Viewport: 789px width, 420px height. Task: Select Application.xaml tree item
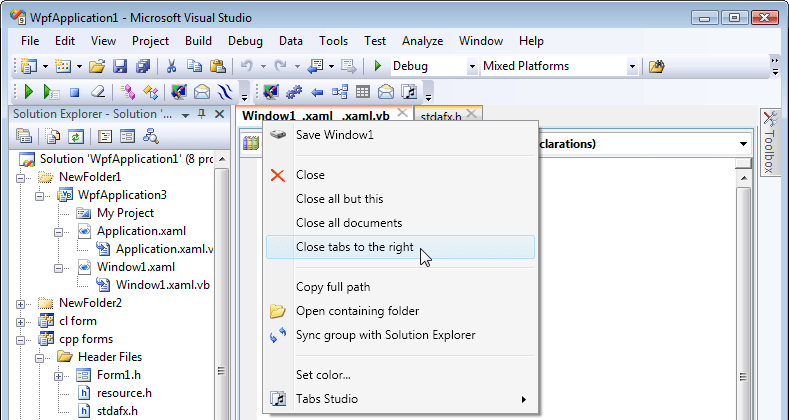141,231
